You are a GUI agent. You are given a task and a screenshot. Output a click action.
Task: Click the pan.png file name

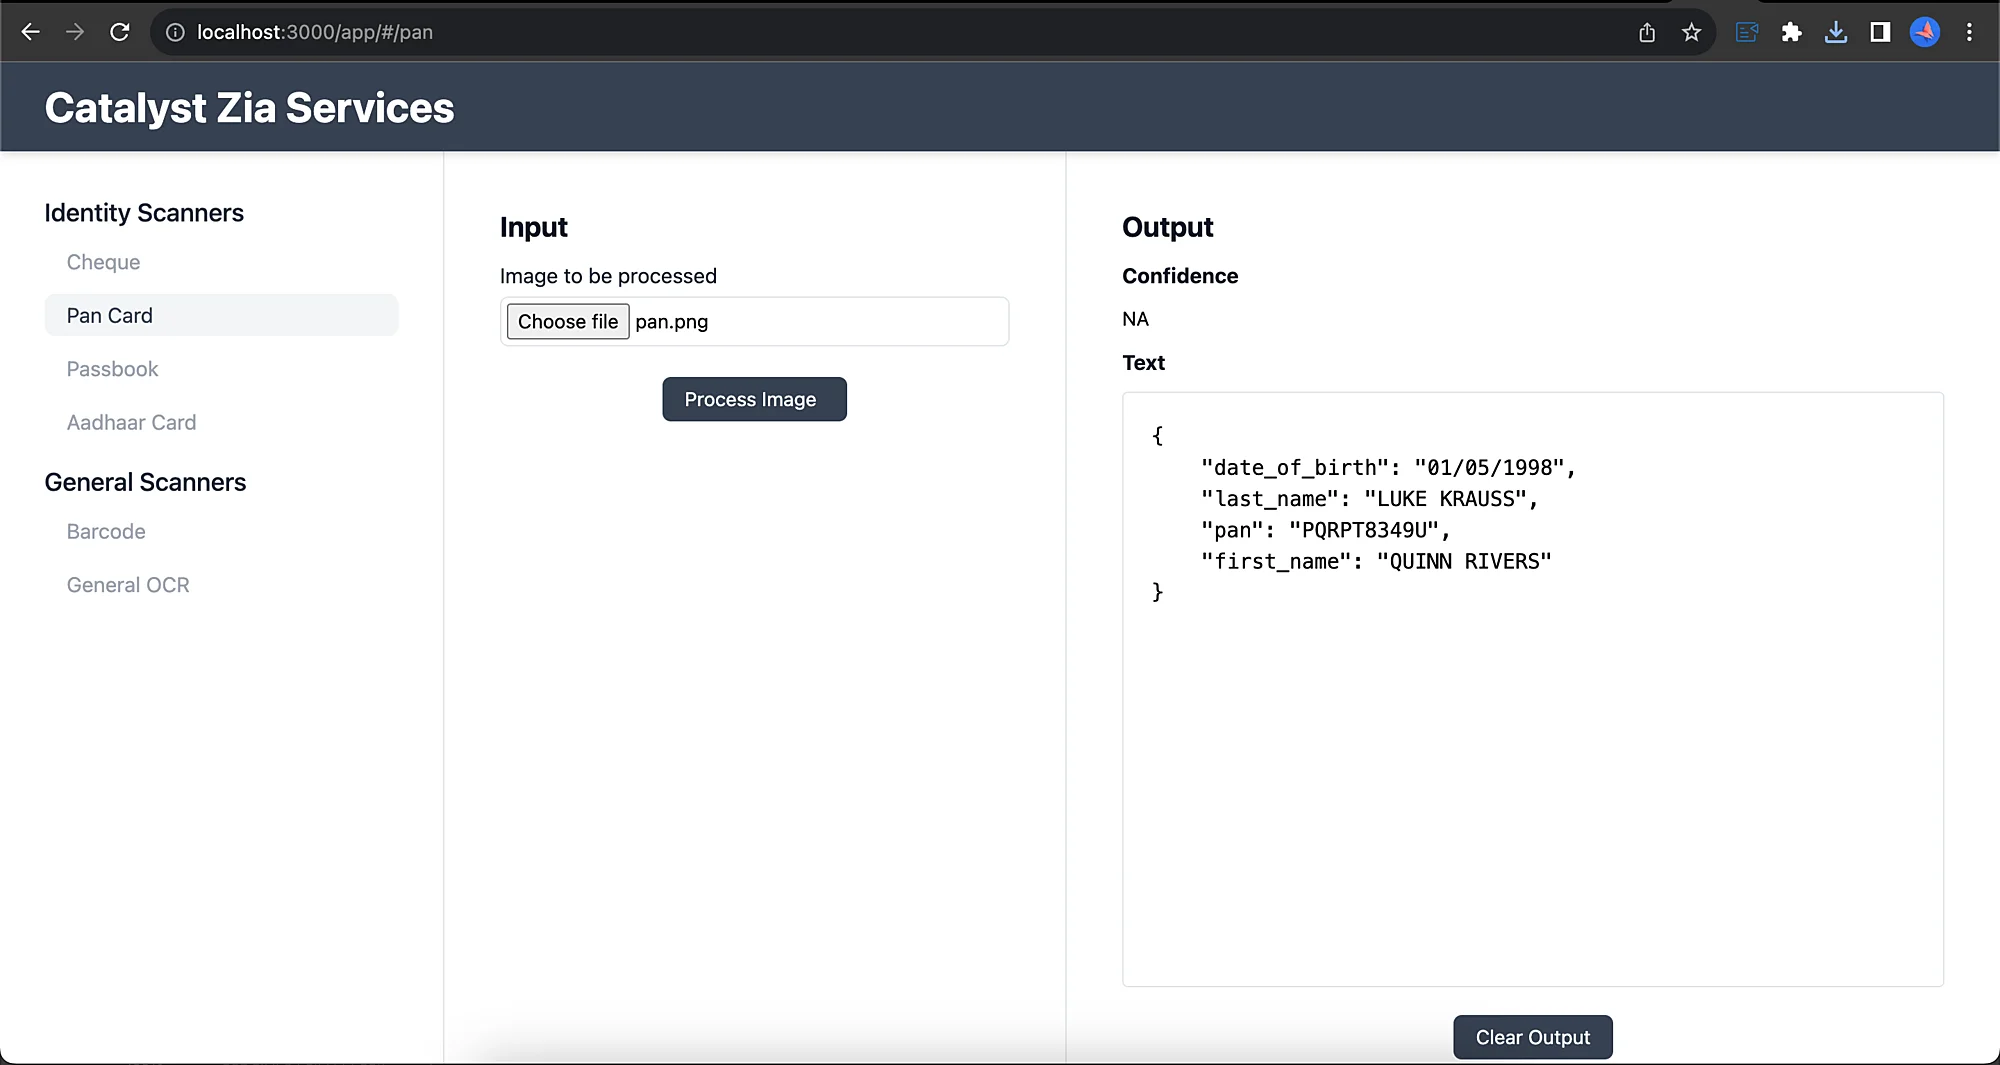[x=672, y=322]
